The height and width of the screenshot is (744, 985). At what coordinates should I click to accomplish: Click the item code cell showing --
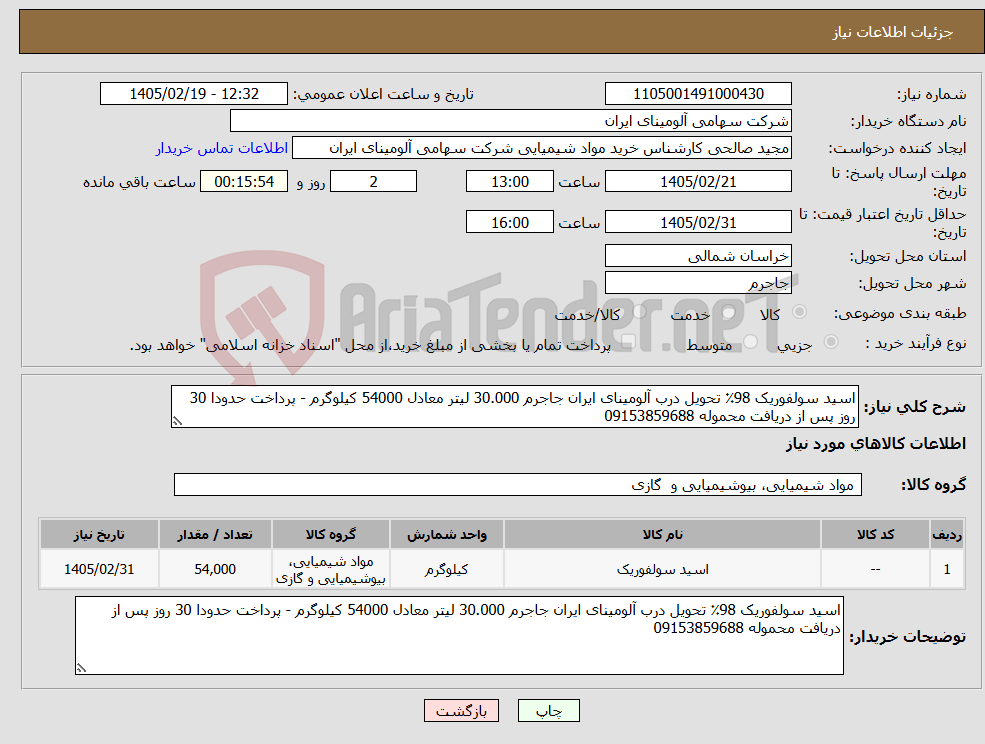click(875, 569)
